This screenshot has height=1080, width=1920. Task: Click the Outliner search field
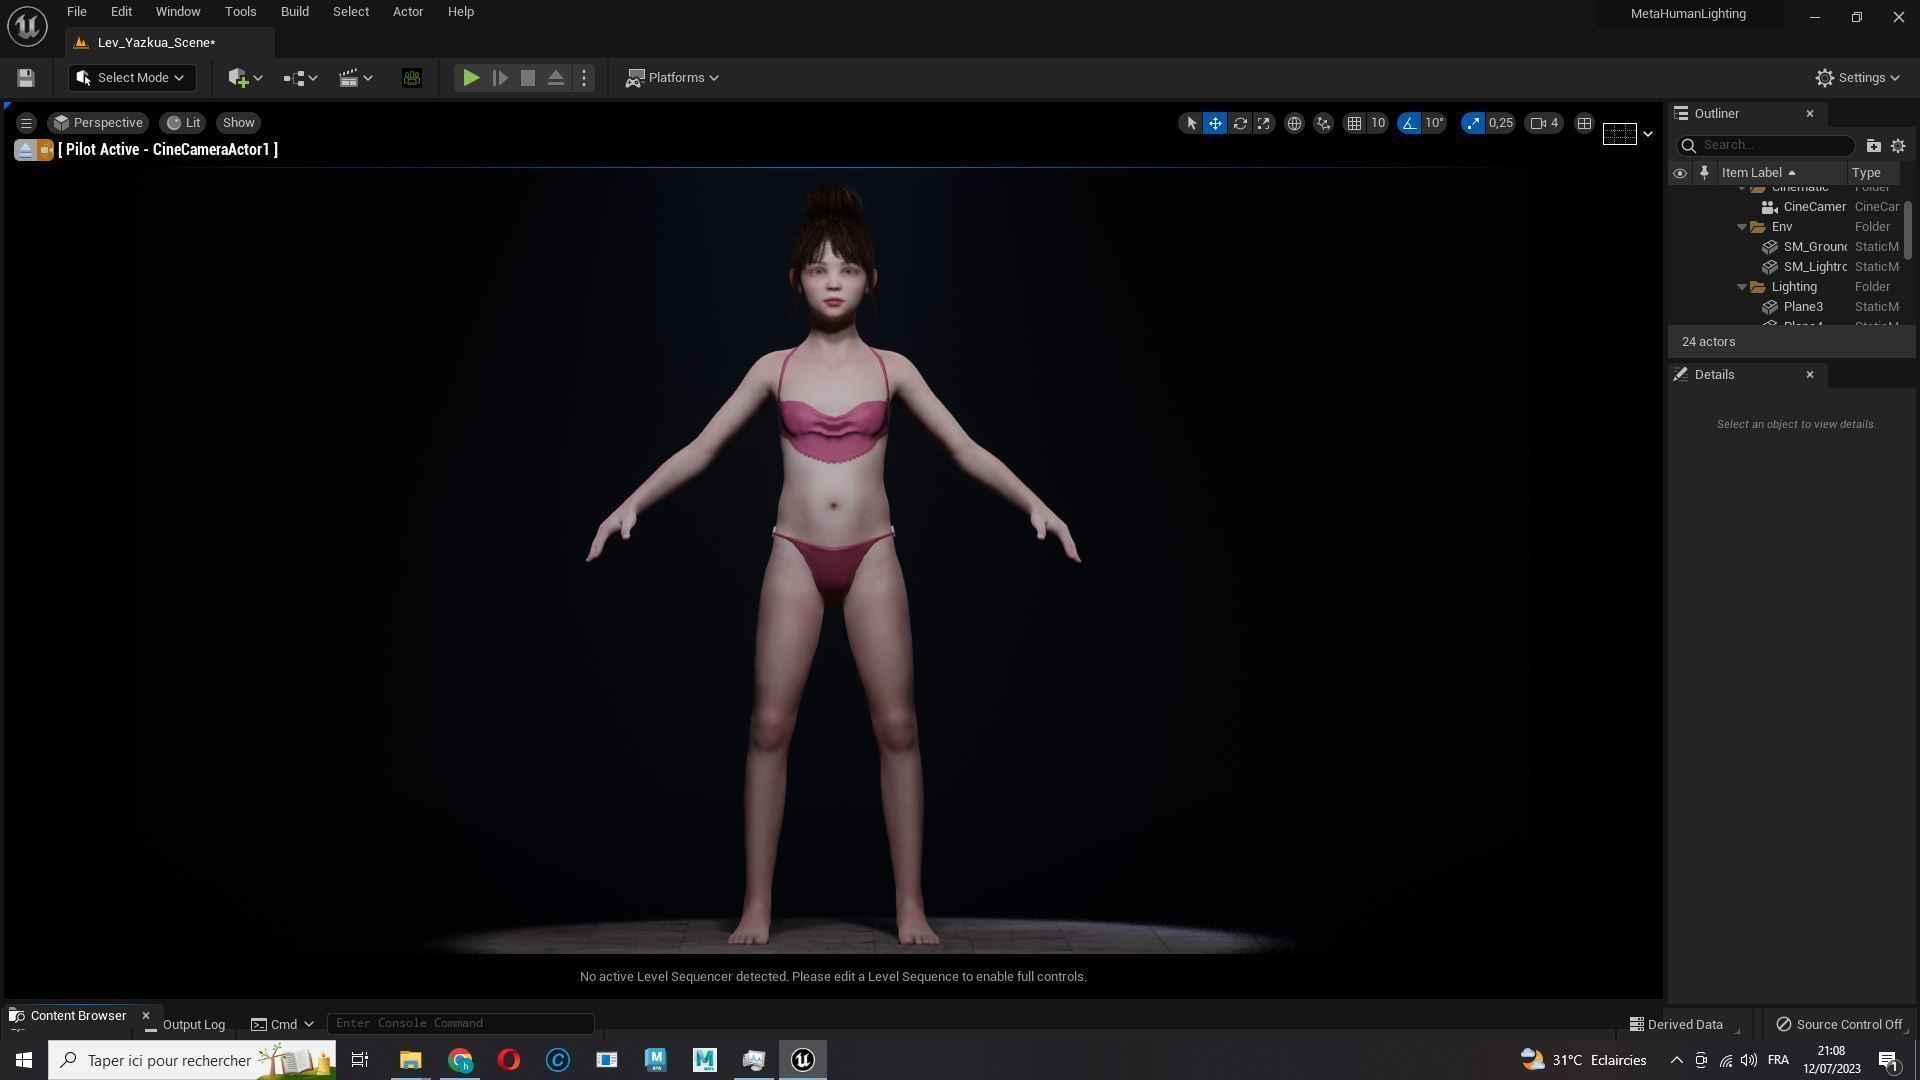point(1766,145)
